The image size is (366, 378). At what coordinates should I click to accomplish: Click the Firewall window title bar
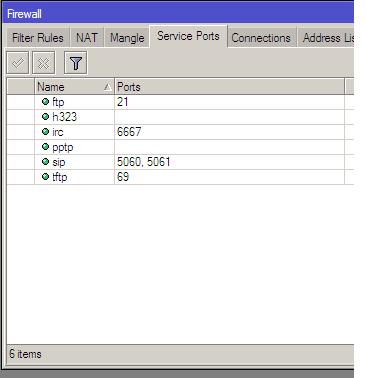pos(178,14)
